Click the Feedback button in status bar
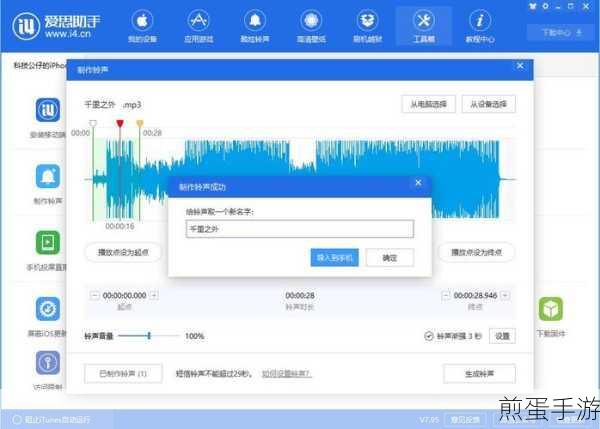The width and height of the screenshot is (600, 429). pyautogui.click(x=465, y=419)
